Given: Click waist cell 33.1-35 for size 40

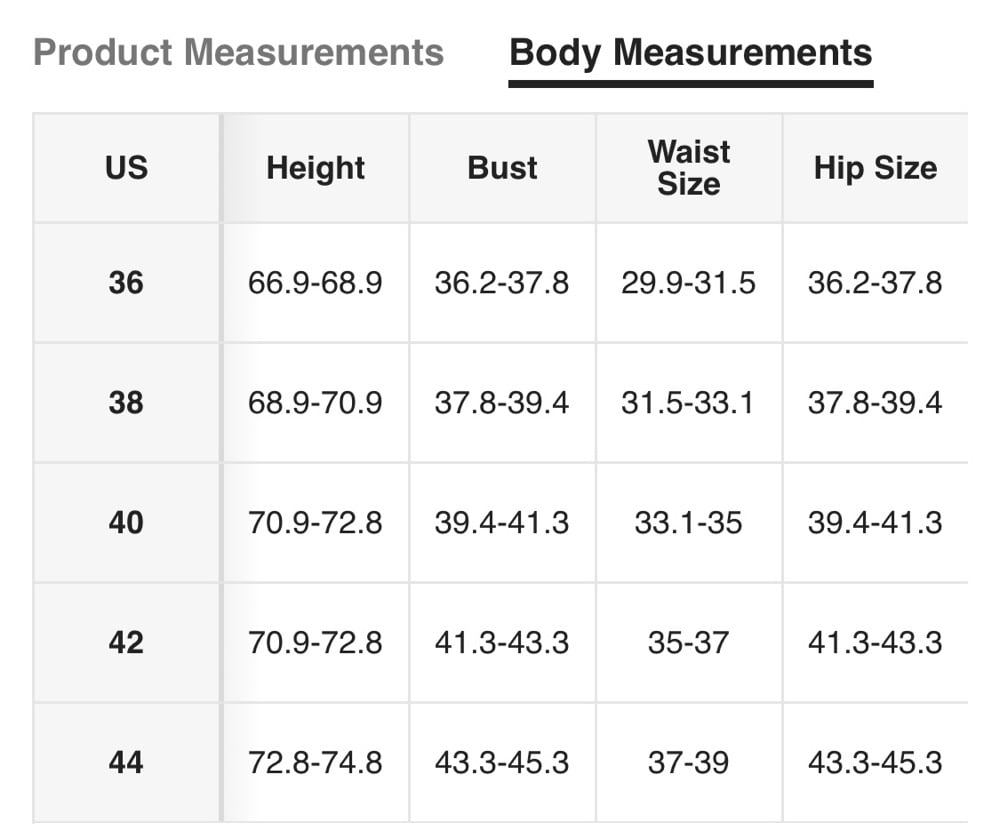Looking at the screenshot, I should pos(689,523).
